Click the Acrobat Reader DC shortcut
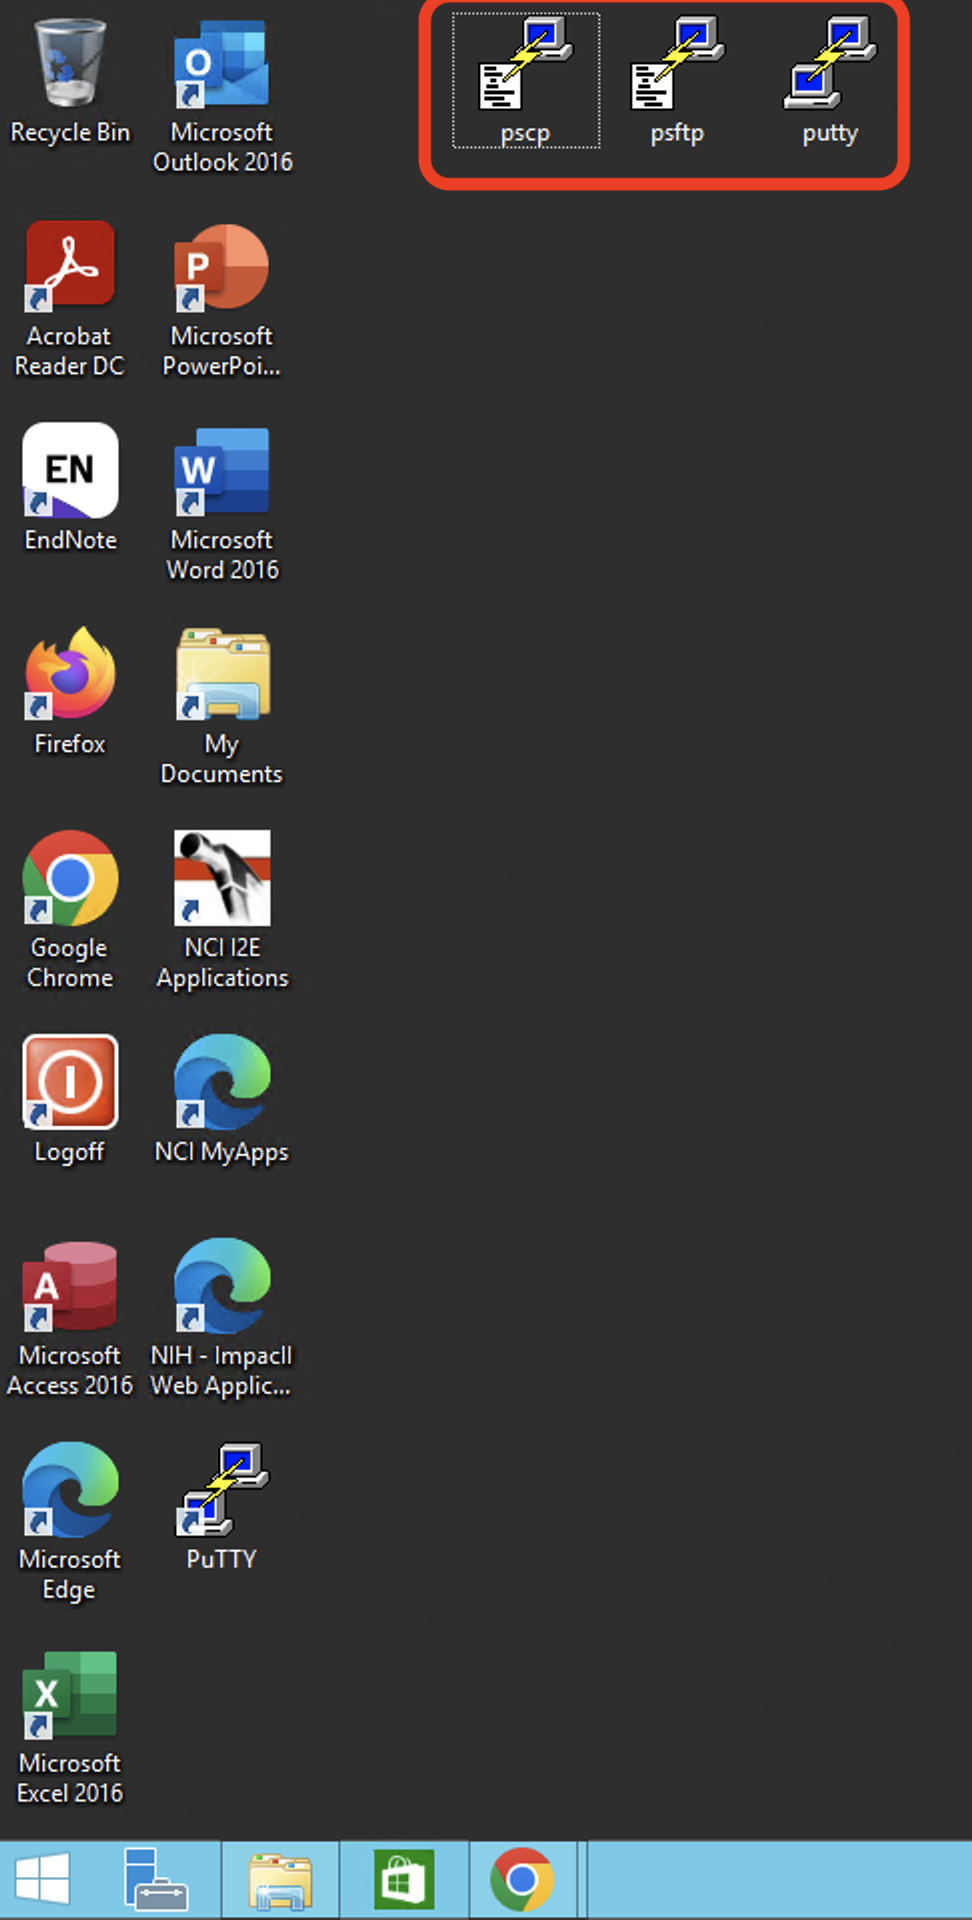This screenshot has height=1920, width=972. point(70,269)
